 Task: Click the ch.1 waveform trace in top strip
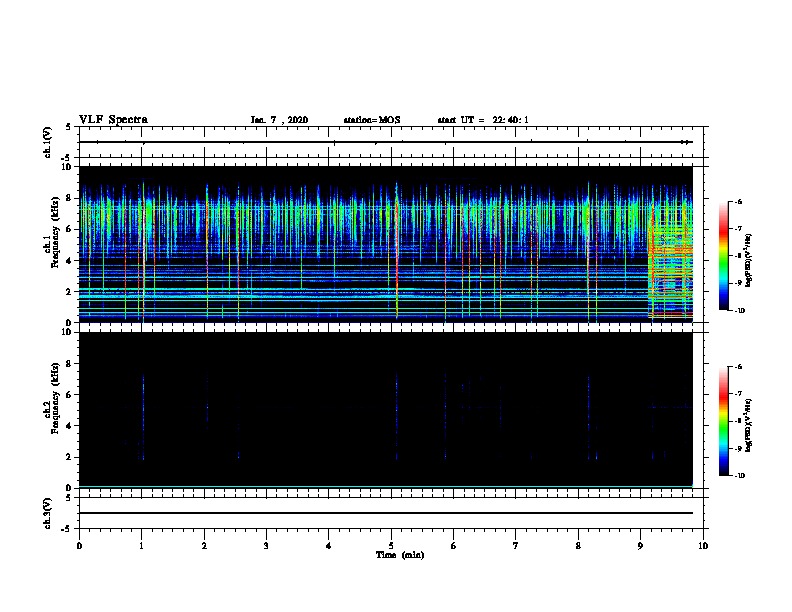click(386, 142)
